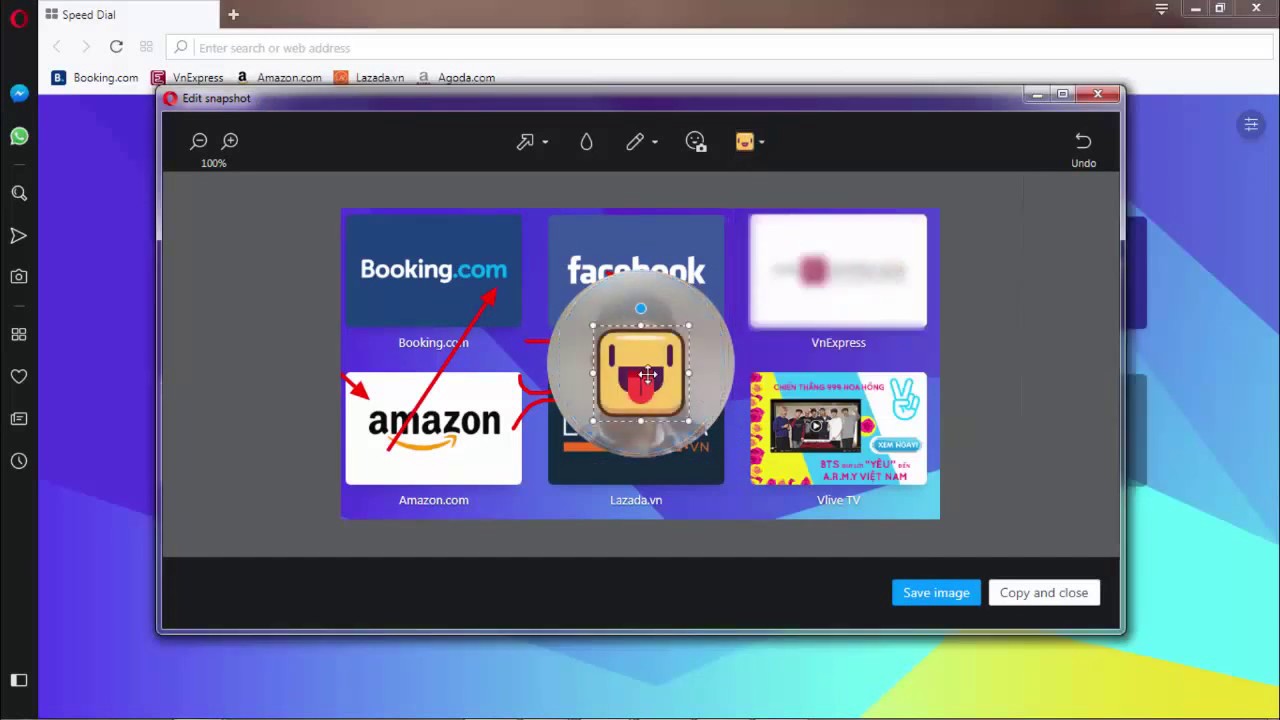Open Lazada.vn bookmark
The height and width of the screenshot is (720, 1280).
point(370,77)
